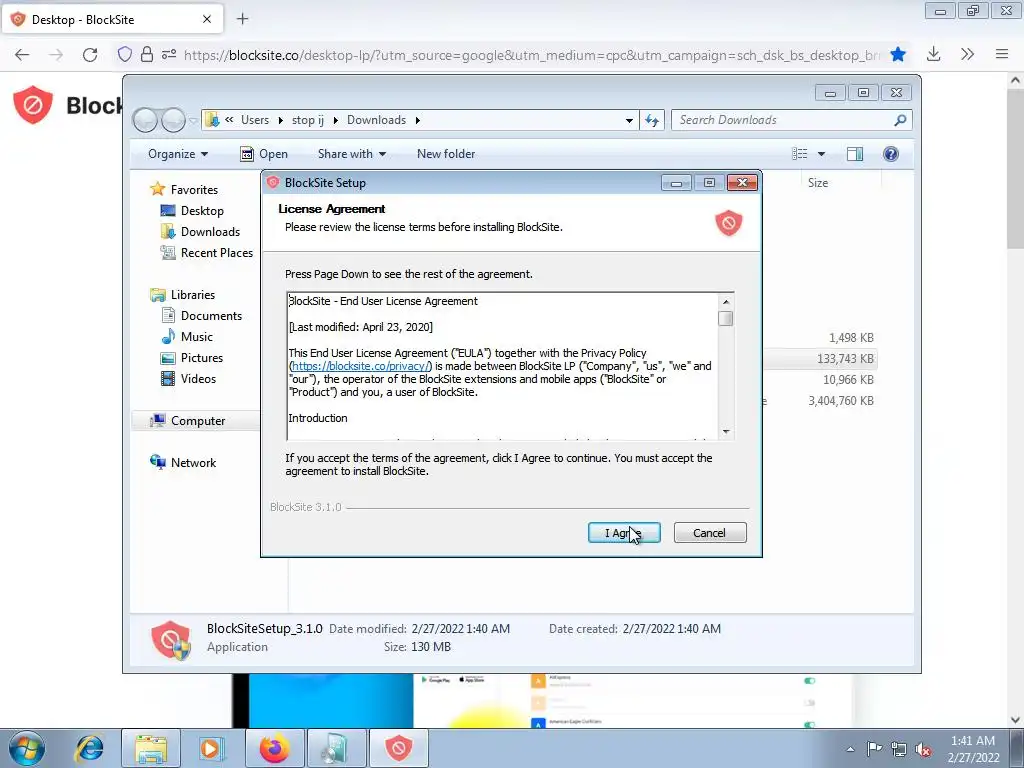Show hidden system tray icons

[x=850, y=749]
